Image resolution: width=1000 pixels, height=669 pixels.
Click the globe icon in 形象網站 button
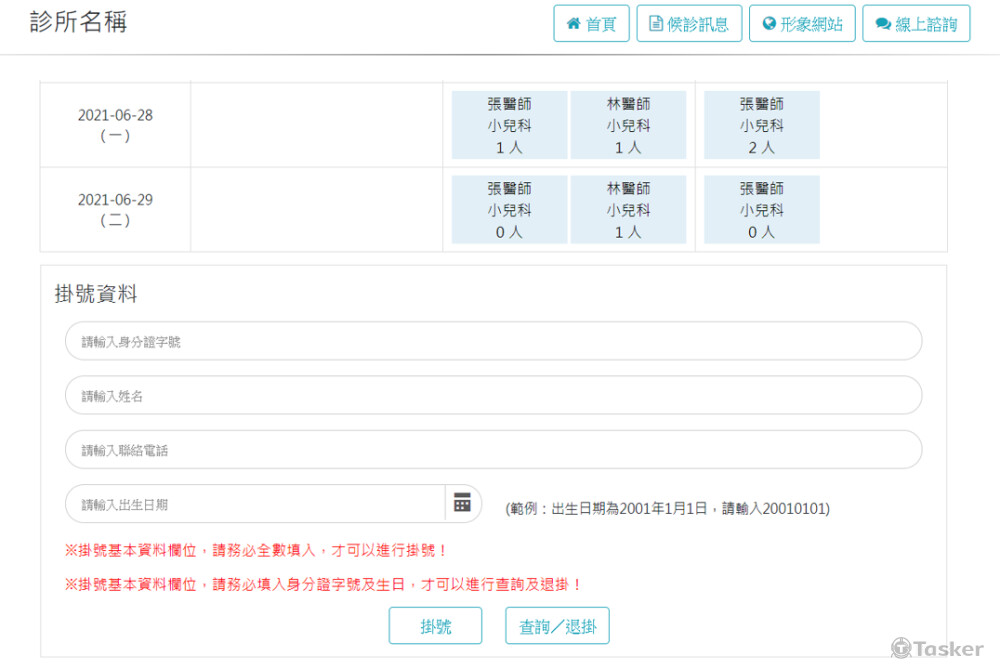coord(769,24)
